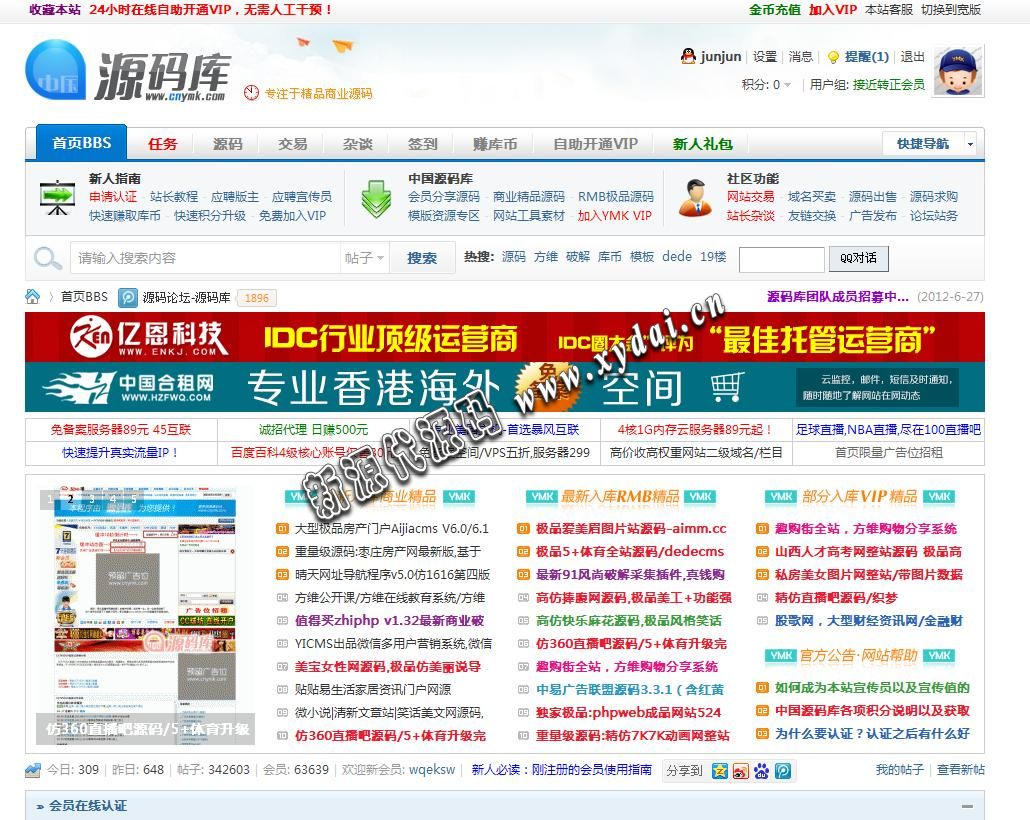Click the 加入YMK VIP link

tap(614, 216)
